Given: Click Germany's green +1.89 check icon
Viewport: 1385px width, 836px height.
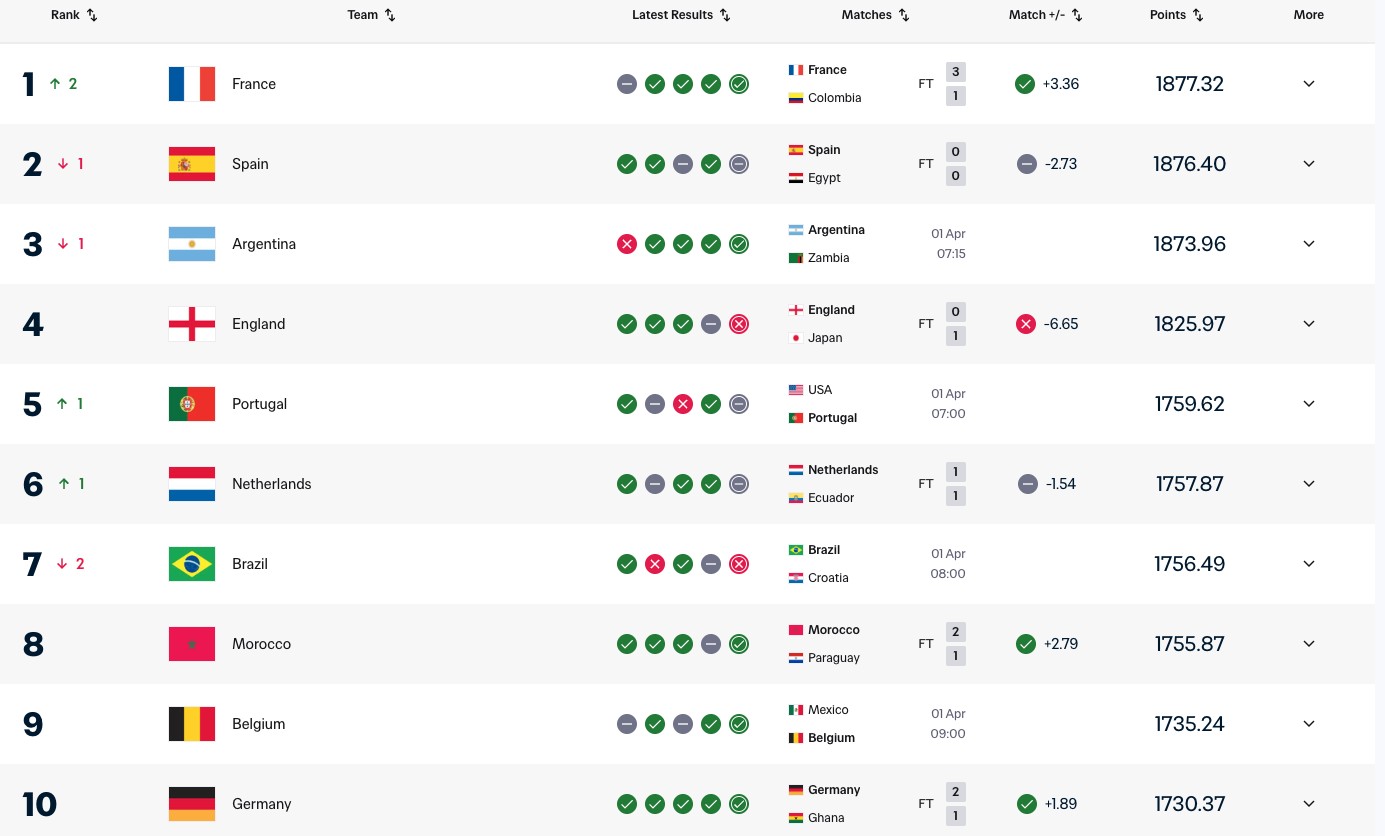Looking at the screenshot, I should [1026, 804].
